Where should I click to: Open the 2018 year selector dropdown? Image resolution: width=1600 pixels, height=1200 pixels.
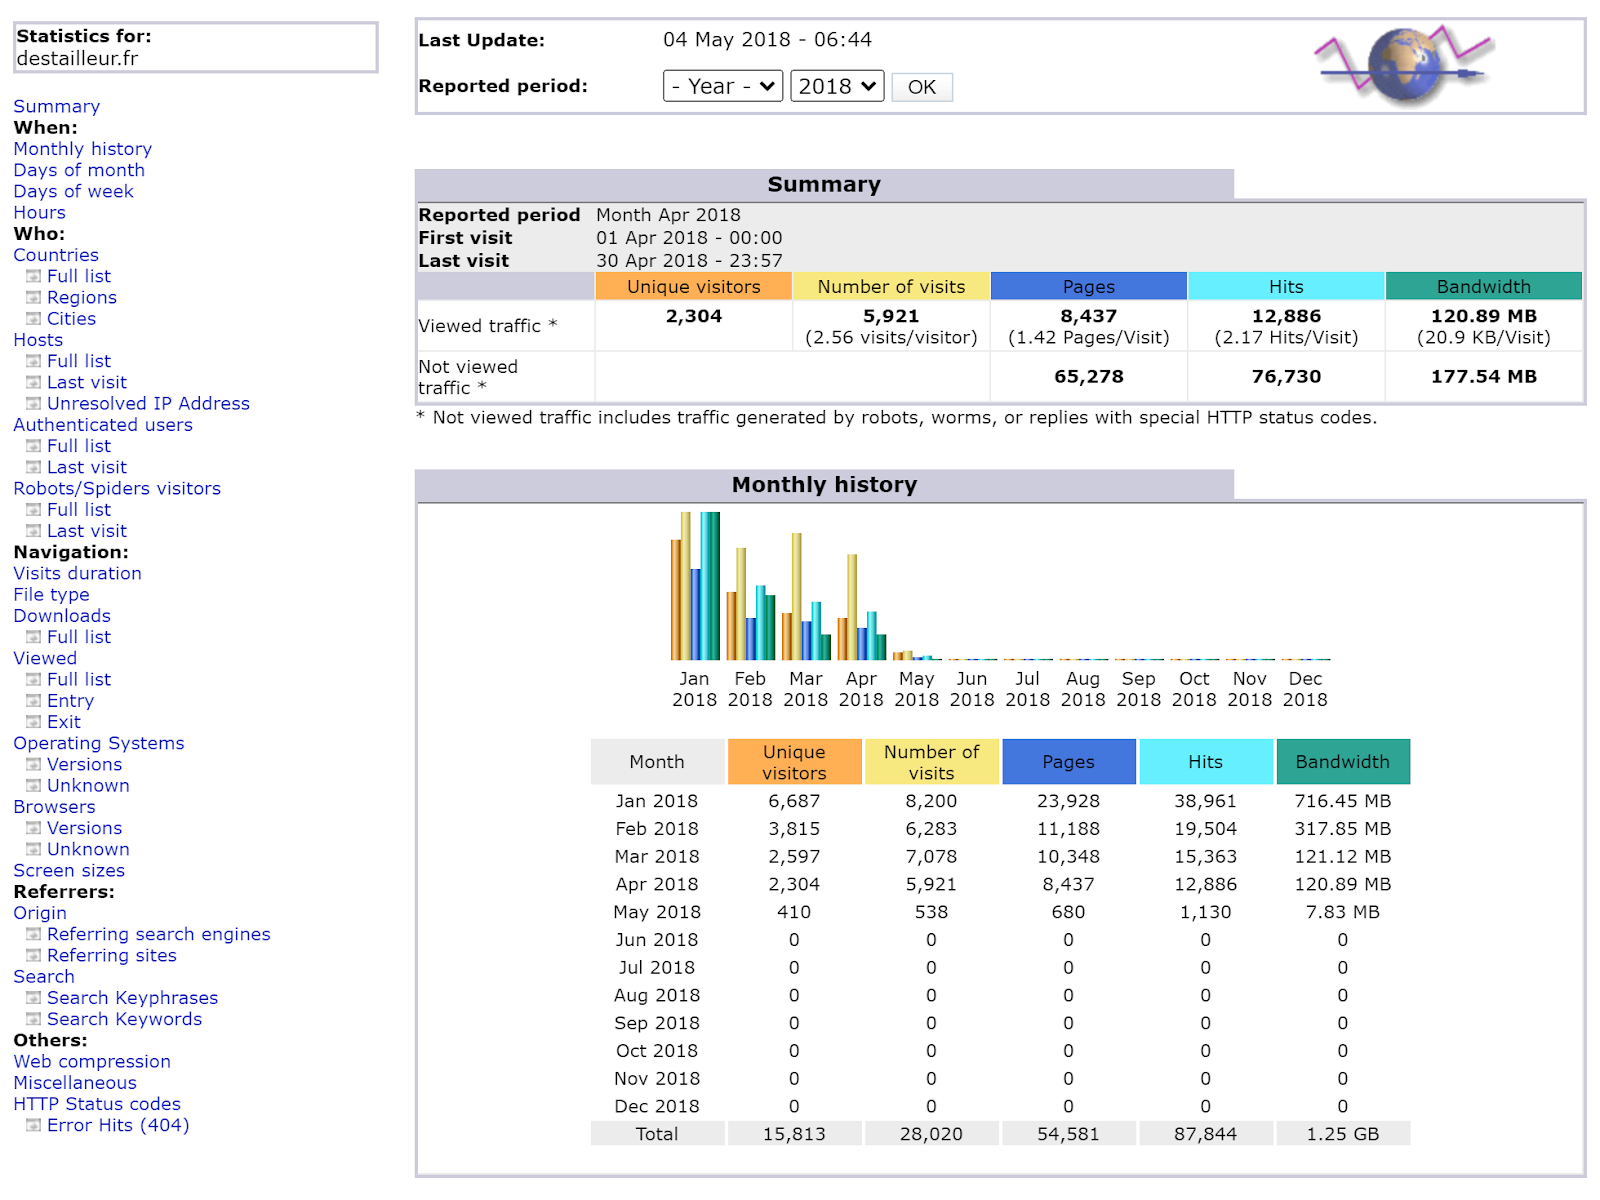tap(837, 87)
